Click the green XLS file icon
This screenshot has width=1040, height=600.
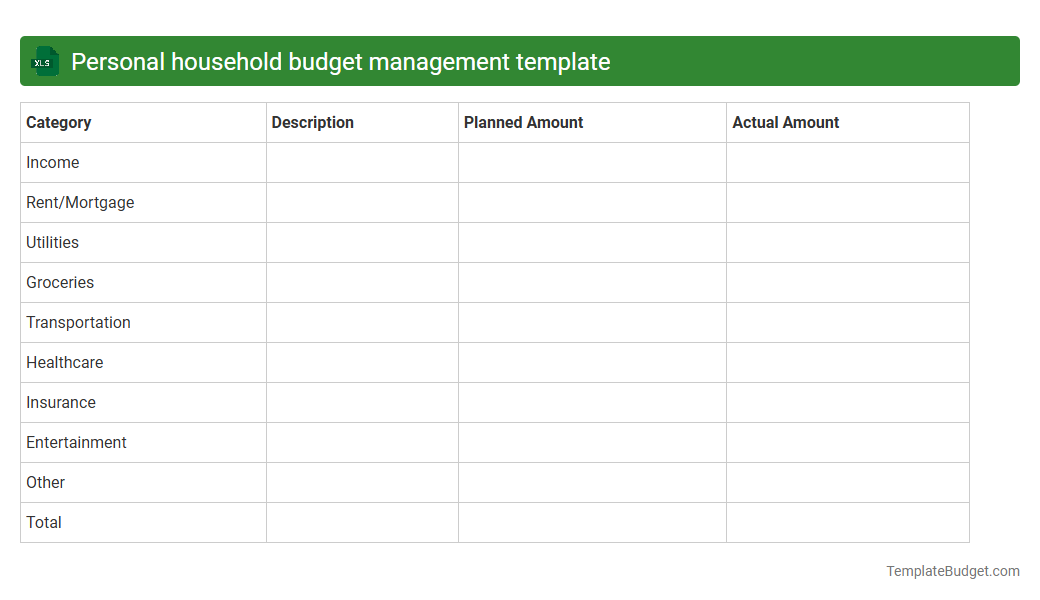click(x=44, y=61)
